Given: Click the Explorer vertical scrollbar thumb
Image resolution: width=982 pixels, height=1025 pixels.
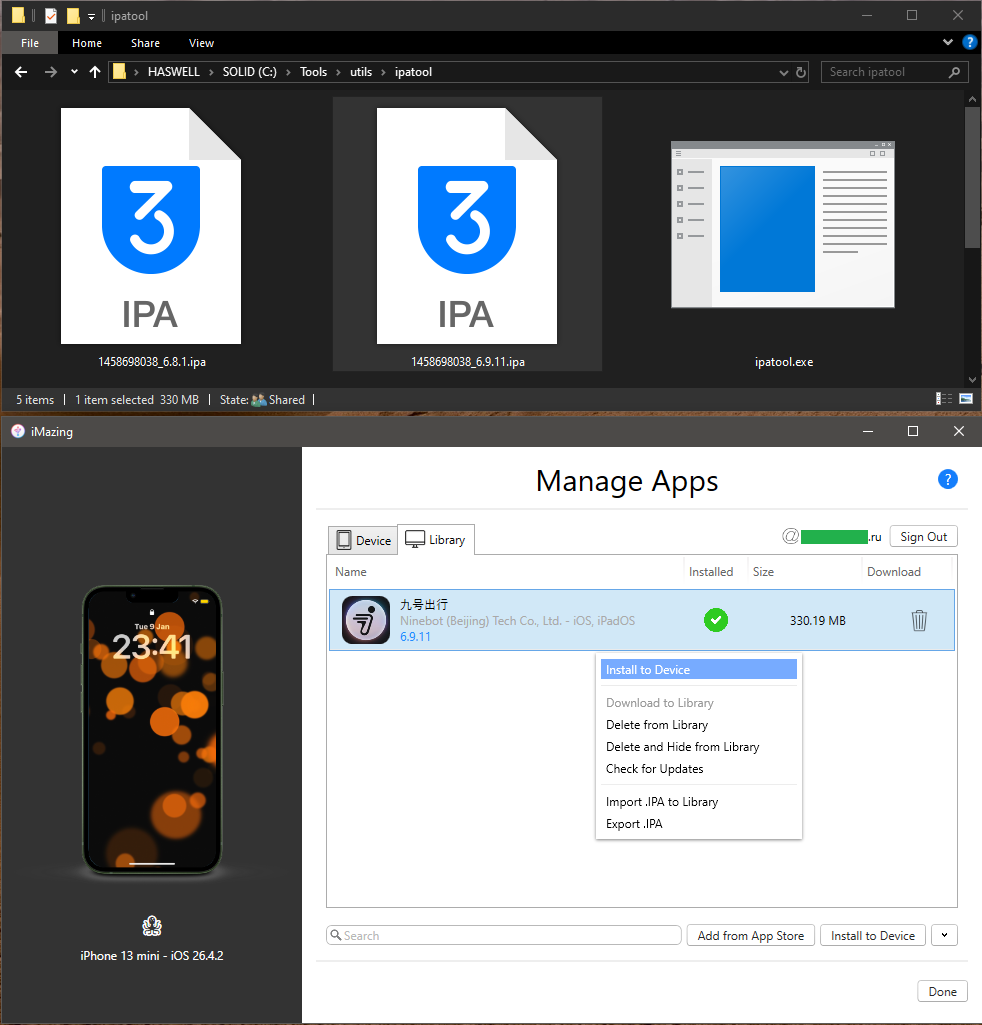Looking at the screenshot, I should click(x=972, y=177).
